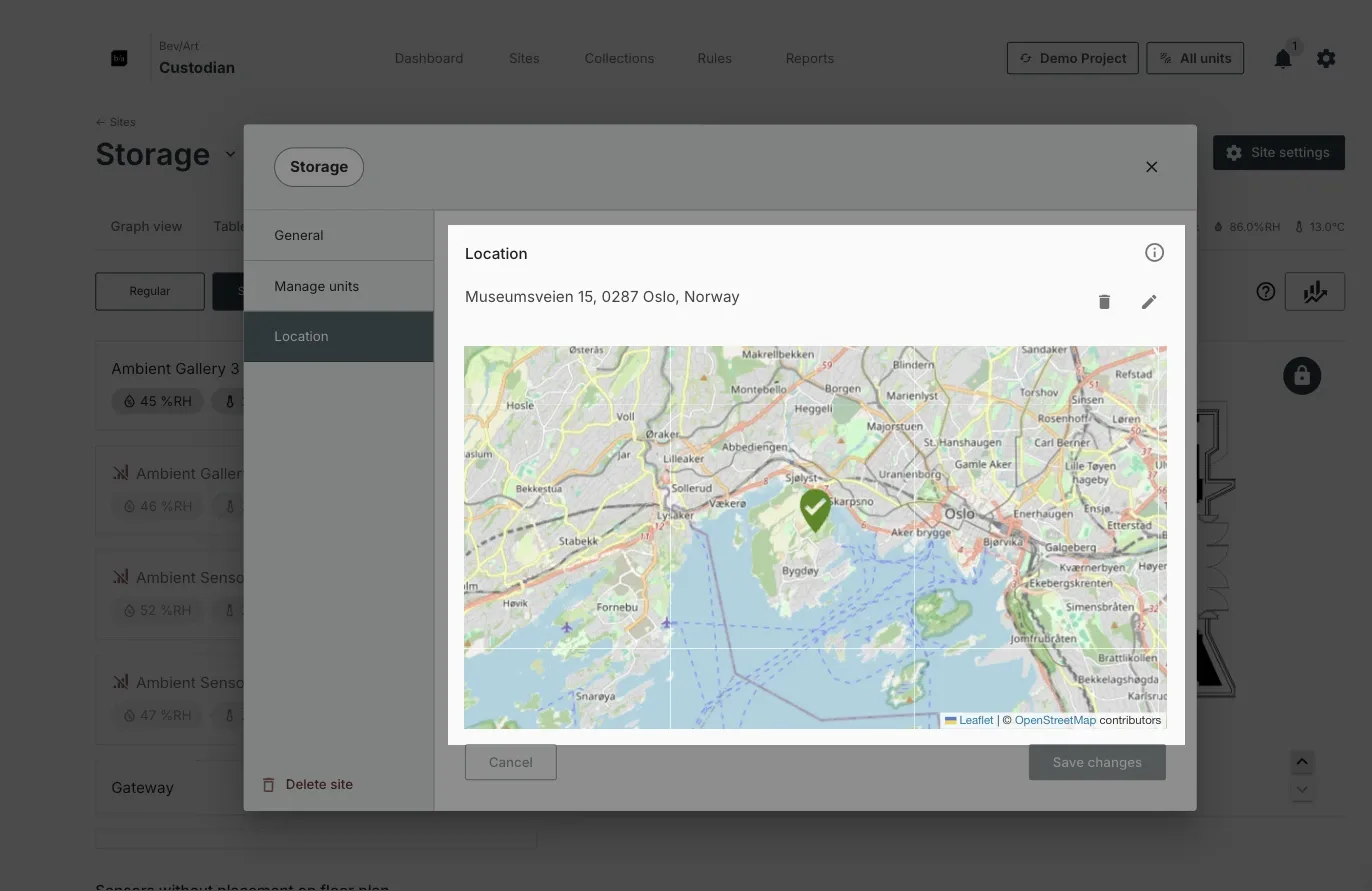Click the Demo Project button

1073,58
